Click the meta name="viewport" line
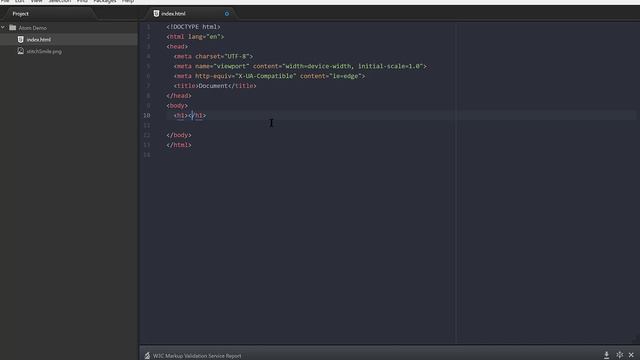 pyautogui.click(x=300, y=66)
